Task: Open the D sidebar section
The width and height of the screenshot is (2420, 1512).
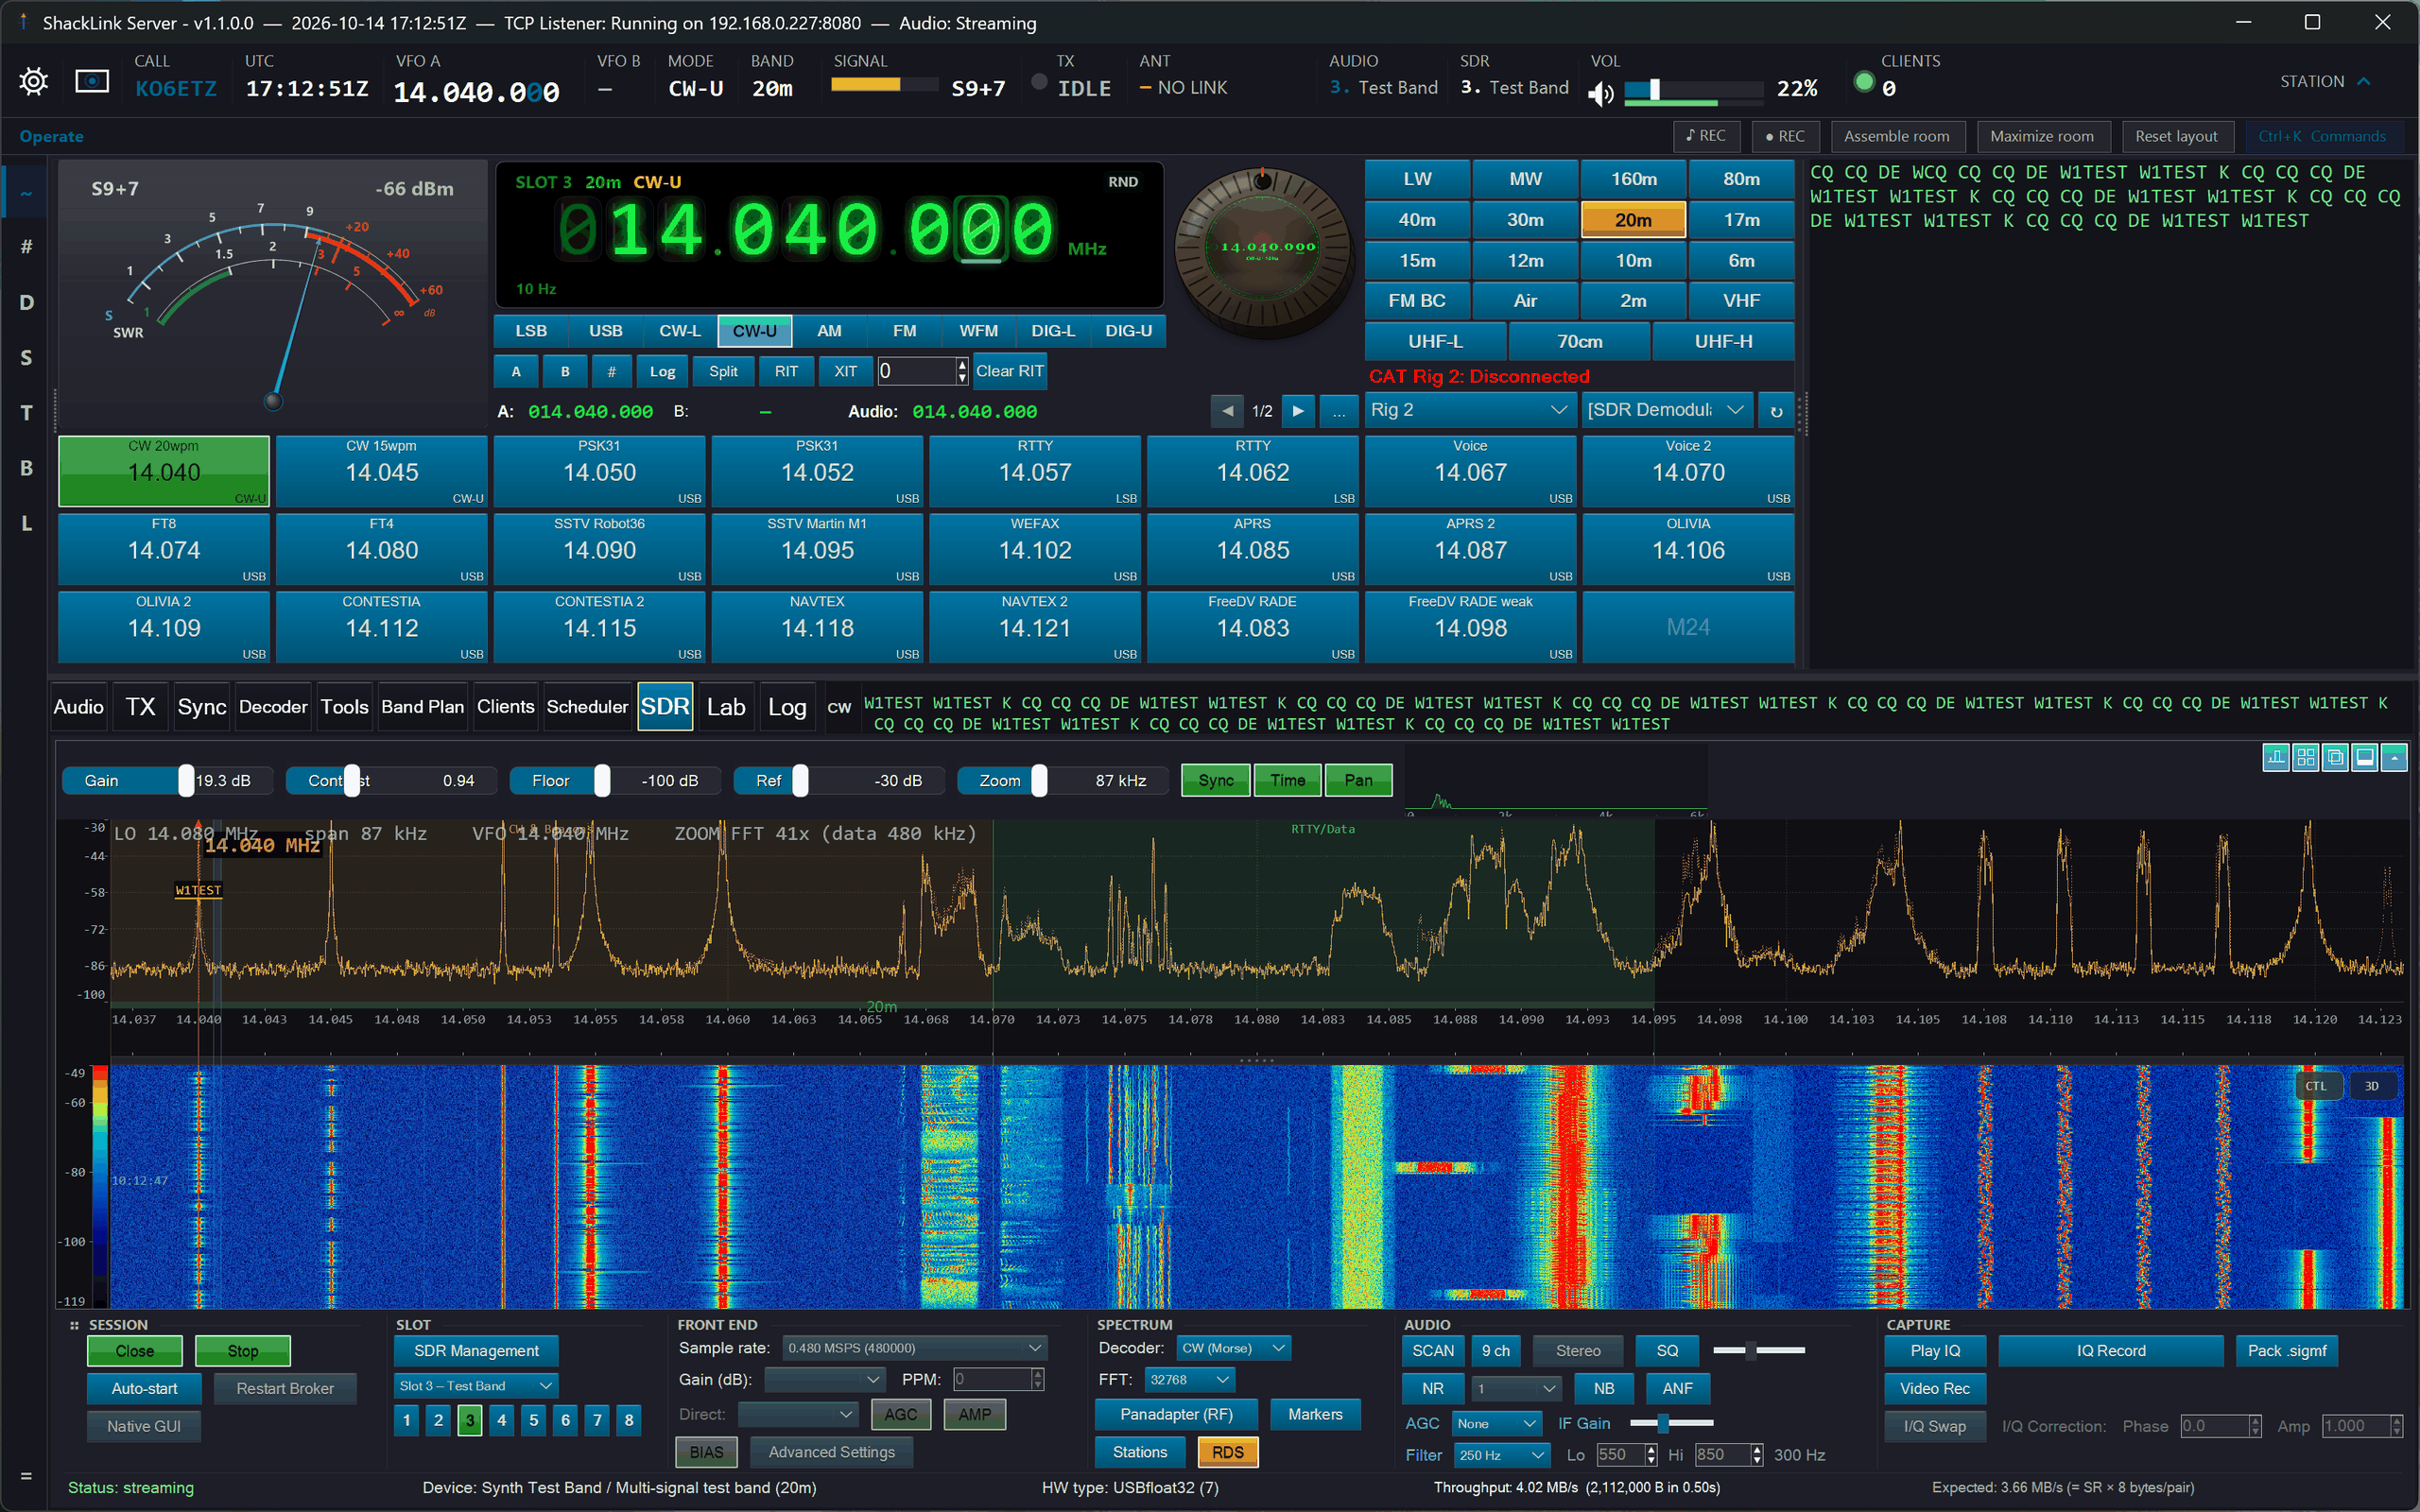Action: pos(26,302)
